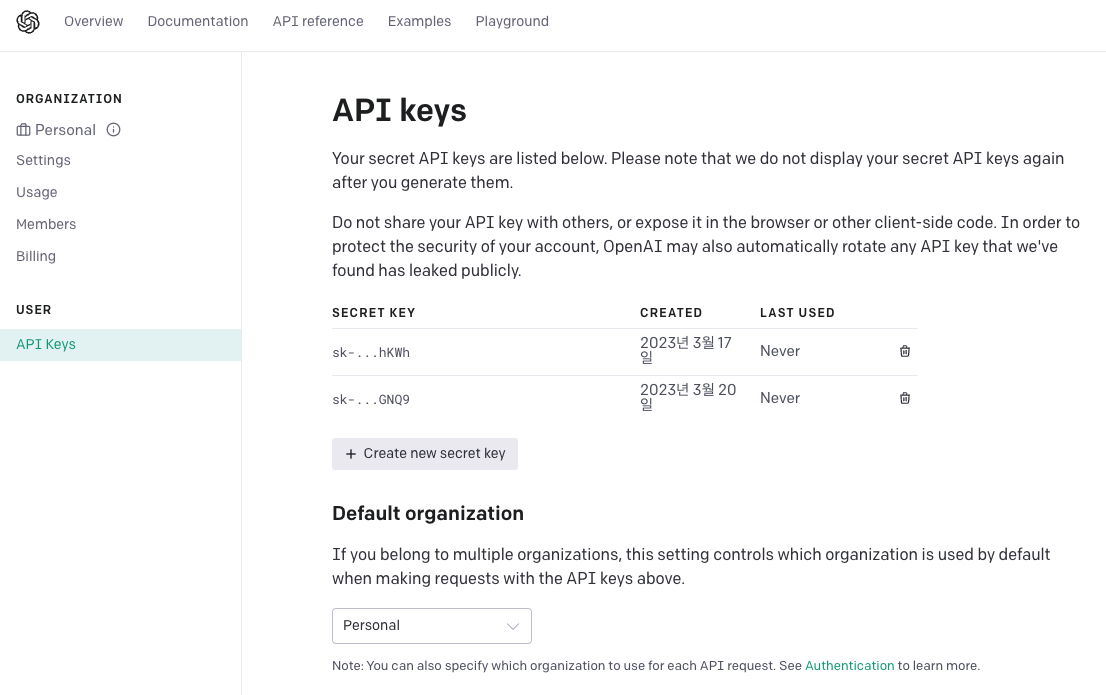Open the Overview tab
This screenshot has width=1106, height=695.
tap(94, 21)
